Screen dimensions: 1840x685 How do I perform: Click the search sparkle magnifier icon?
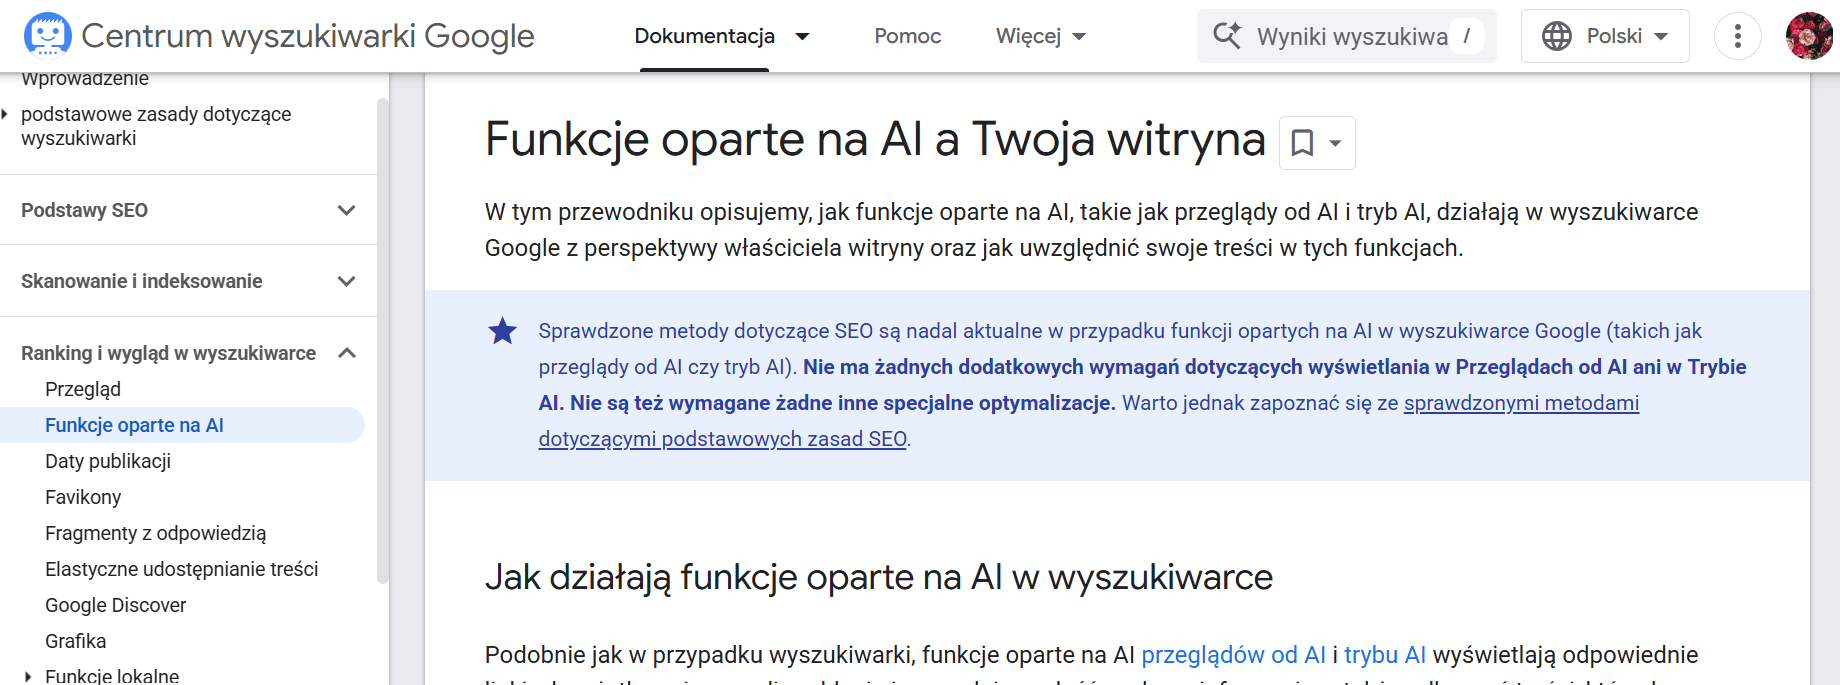[x=1227, y=35]
